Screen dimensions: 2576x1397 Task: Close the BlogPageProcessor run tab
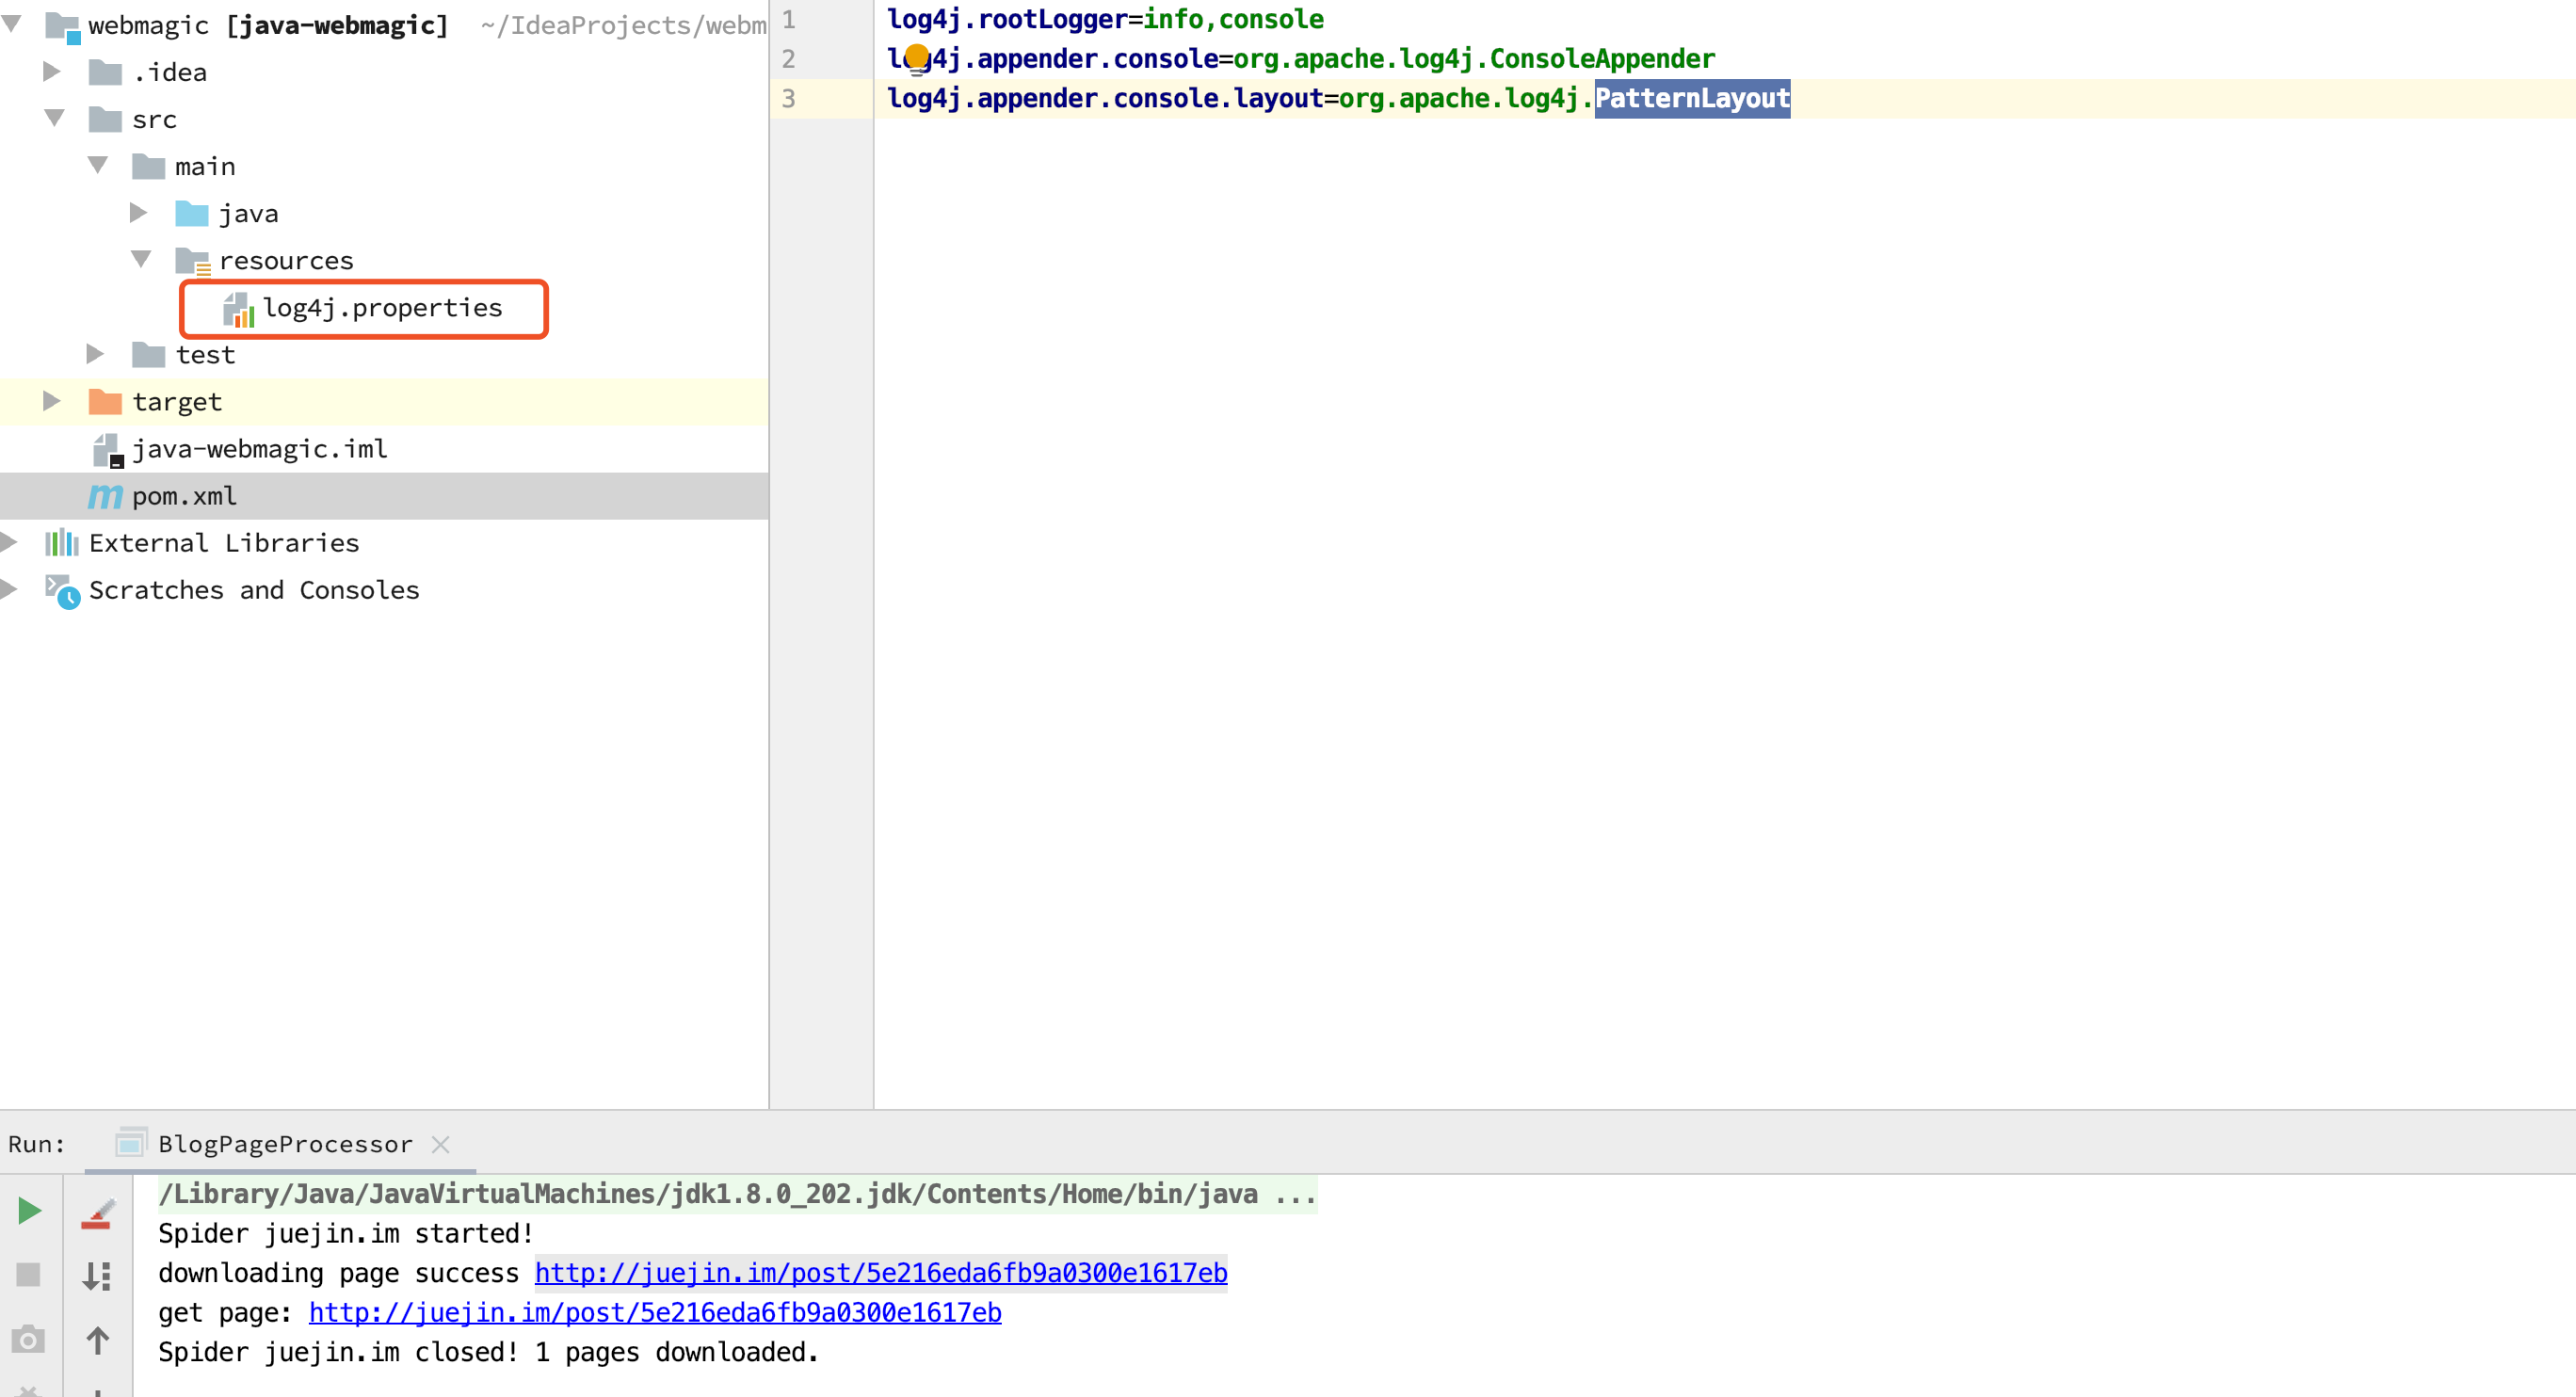click(x=440, y=1144)
